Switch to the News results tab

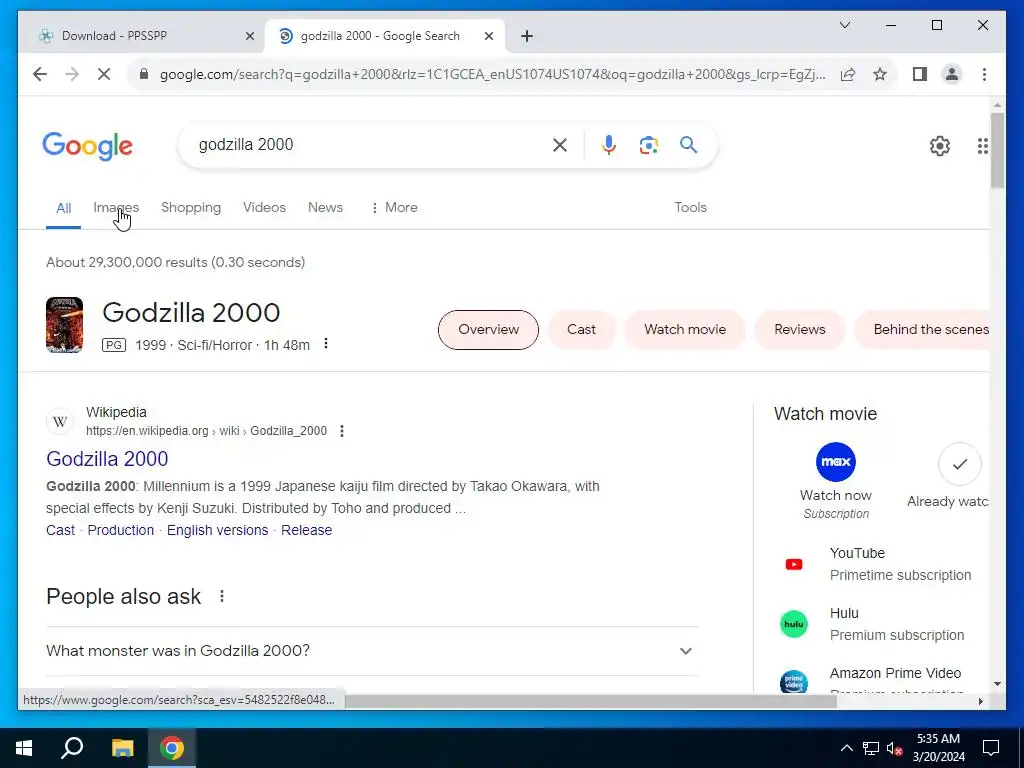point(325,208)
